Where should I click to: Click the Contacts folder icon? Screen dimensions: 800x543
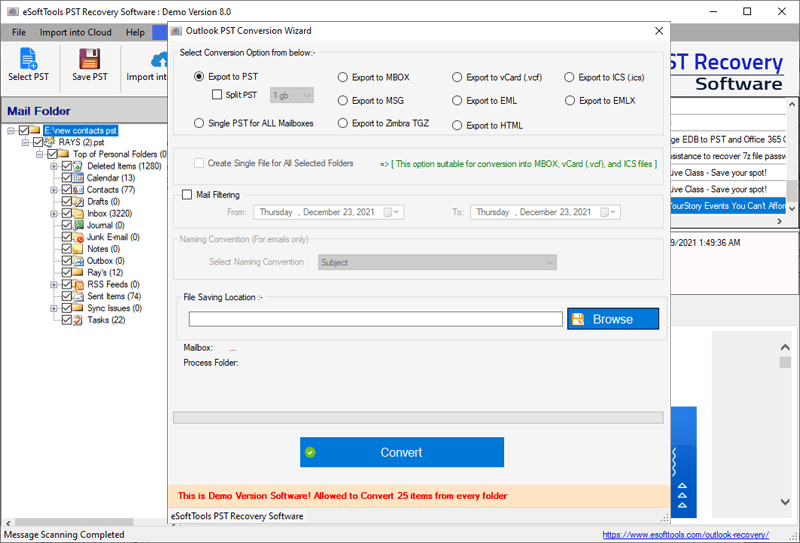coord(78,189)
